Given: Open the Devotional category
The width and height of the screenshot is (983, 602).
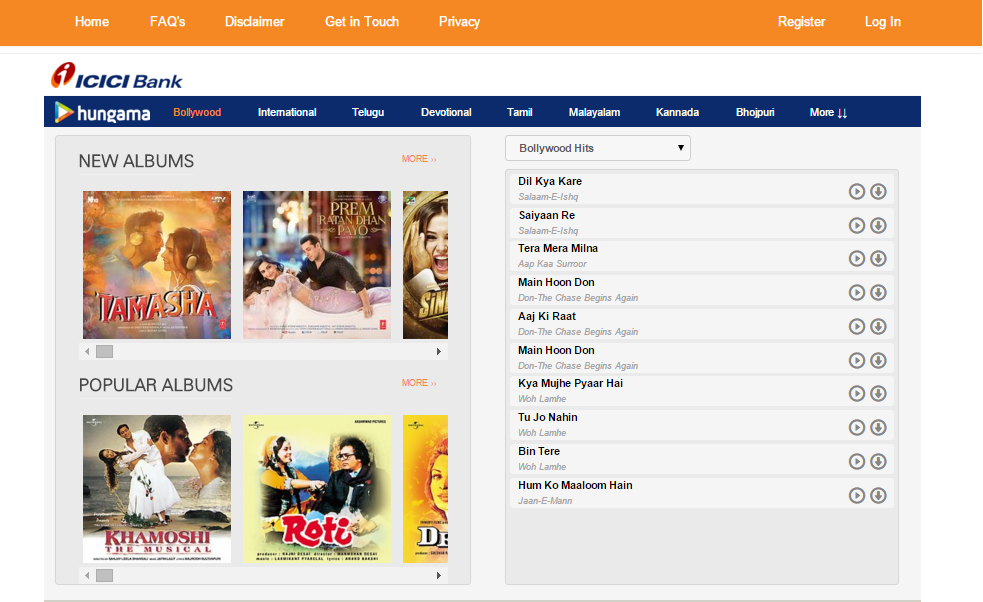Looking at the screenshot, I should (446, 112).
